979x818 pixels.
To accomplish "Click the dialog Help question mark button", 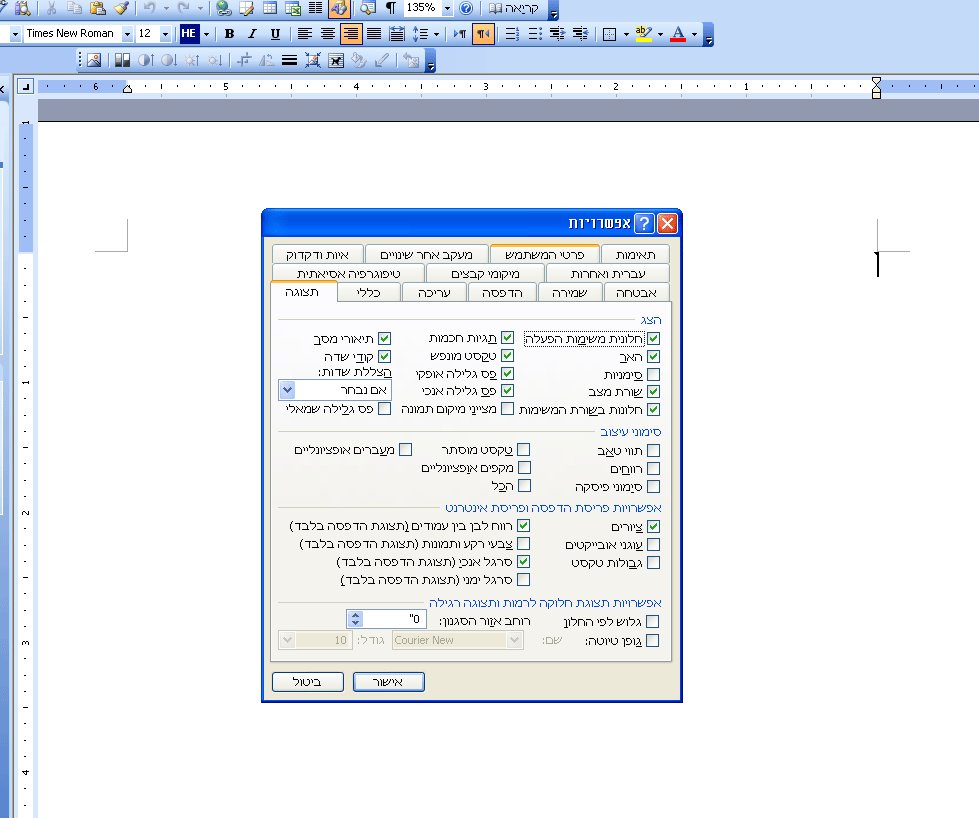I will 644,224.
